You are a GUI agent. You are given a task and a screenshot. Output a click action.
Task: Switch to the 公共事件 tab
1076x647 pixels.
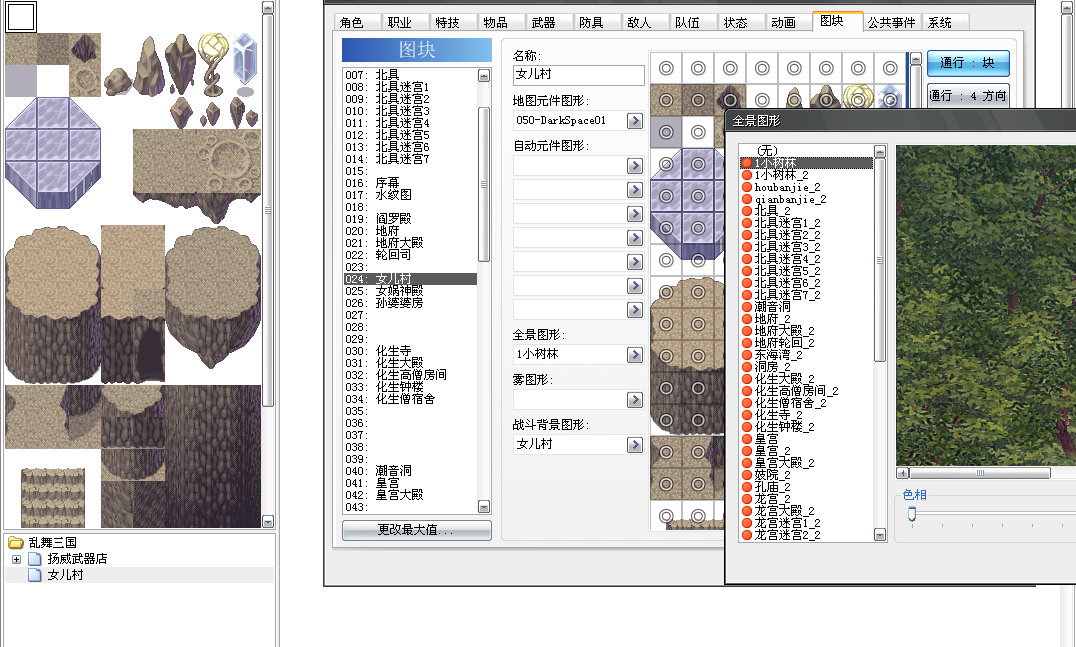(891, 23)
